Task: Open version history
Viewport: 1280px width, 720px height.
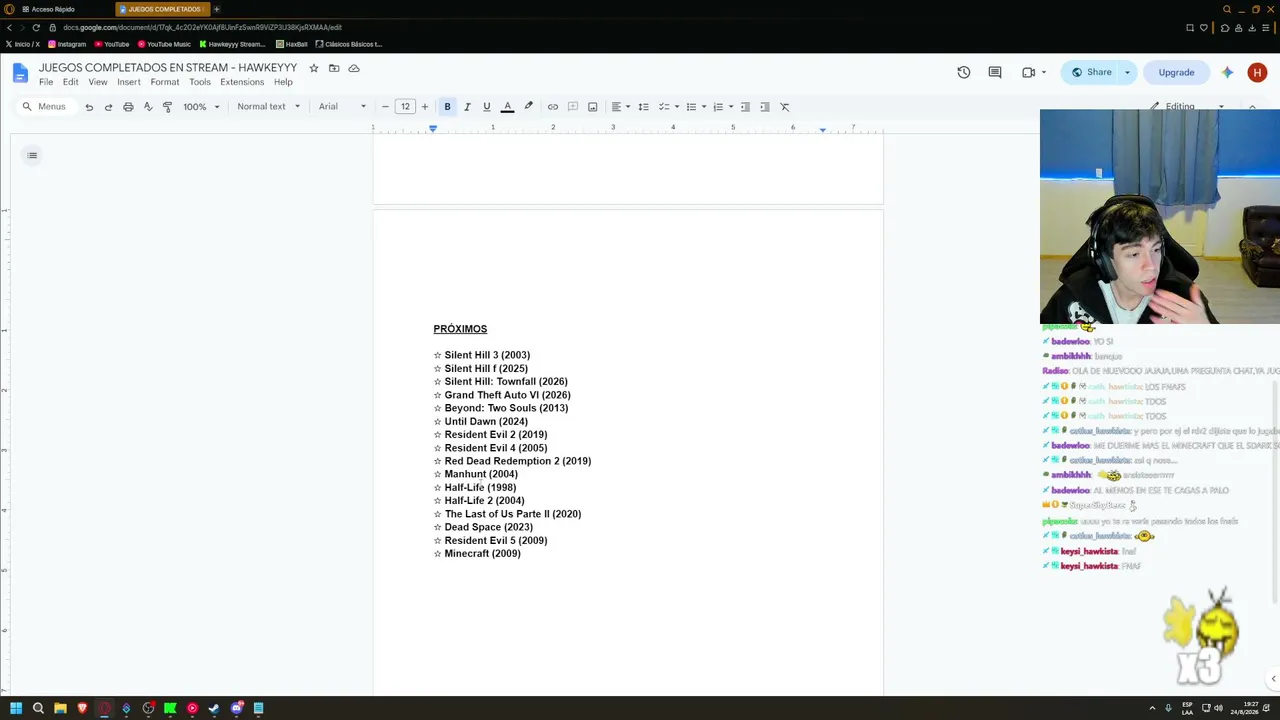Action: (x=964, y=72)
